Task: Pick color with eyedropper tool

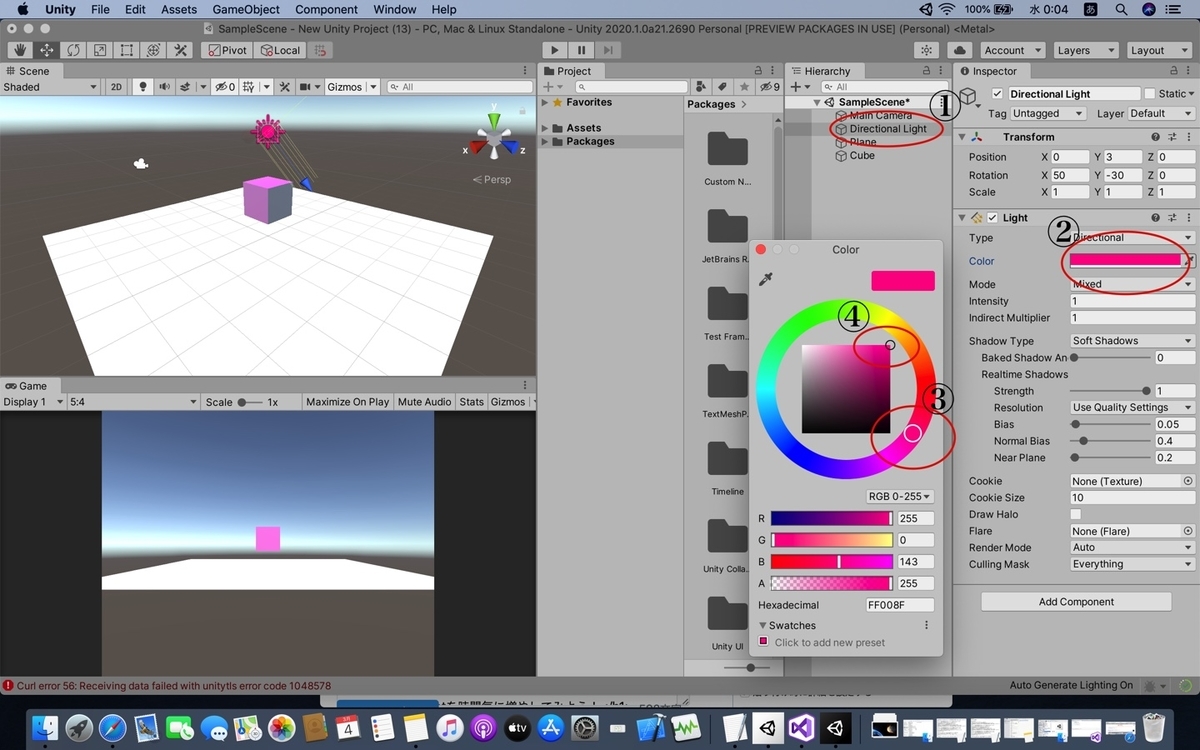Action: point(766,280)
